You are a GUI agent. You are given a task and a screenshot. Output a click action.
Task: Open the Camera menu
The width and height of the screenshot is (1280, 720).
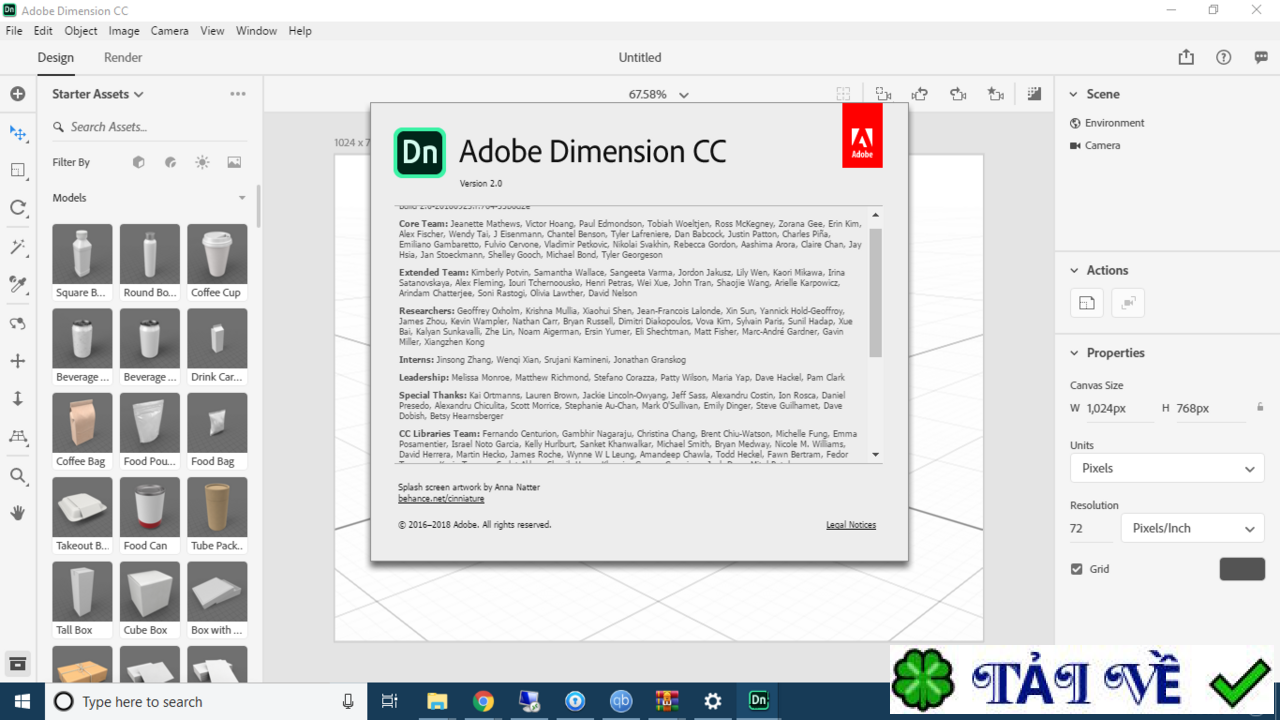(169, 30)
